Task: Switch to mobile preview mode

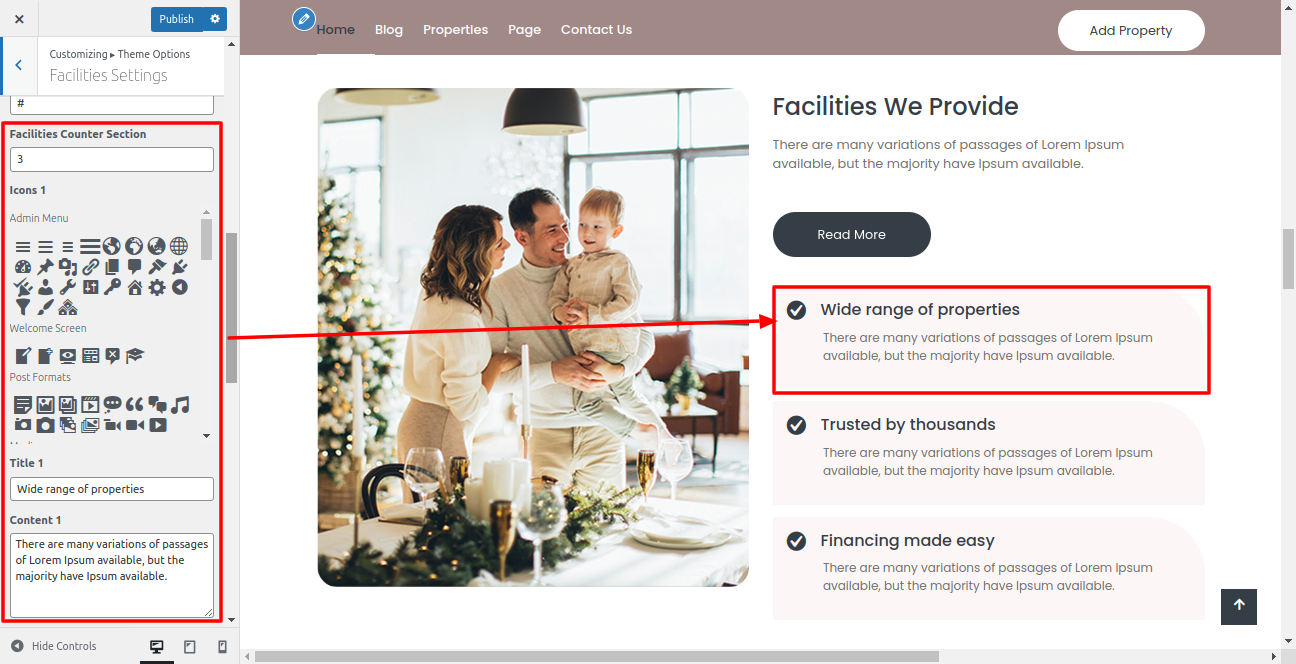Action: pyautogui.click(x=222, y=647)
